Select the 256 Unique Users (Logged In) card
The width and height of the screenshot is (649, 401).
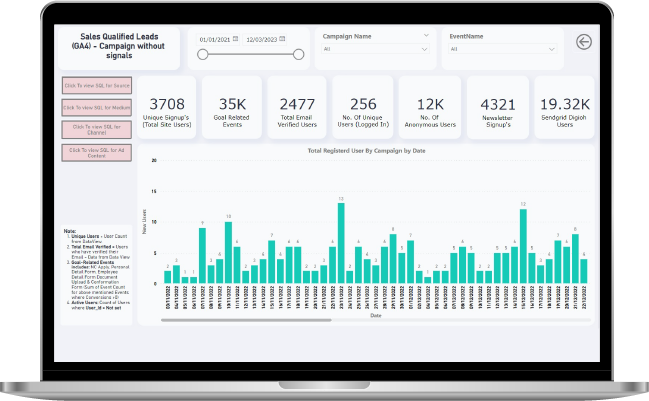tap(363, 108)
